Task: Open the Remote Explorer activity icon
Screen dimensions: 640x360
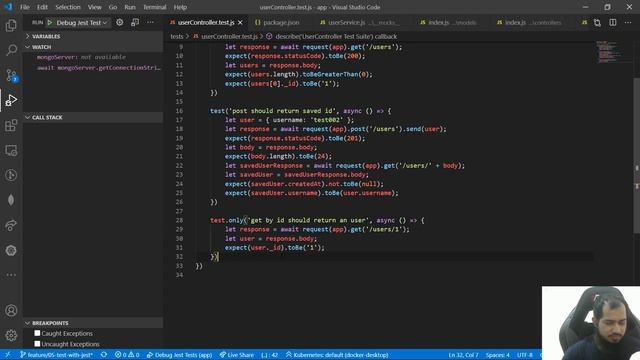Action: pyautogui.click(x=11, y=150)
